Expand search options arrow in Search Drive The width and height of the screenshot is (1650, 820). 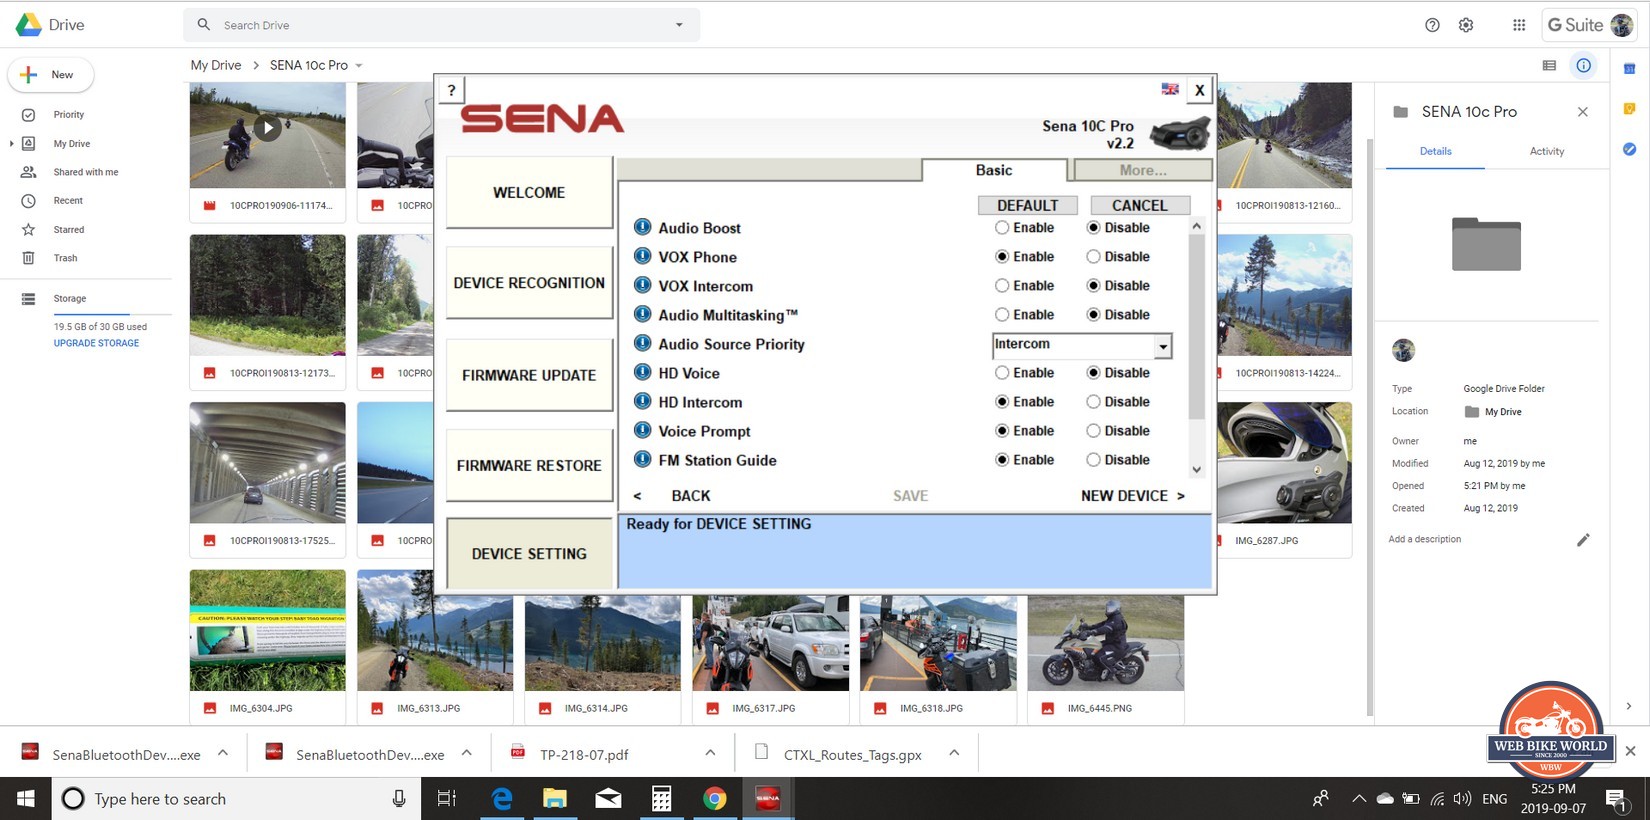tap(679, 25)
